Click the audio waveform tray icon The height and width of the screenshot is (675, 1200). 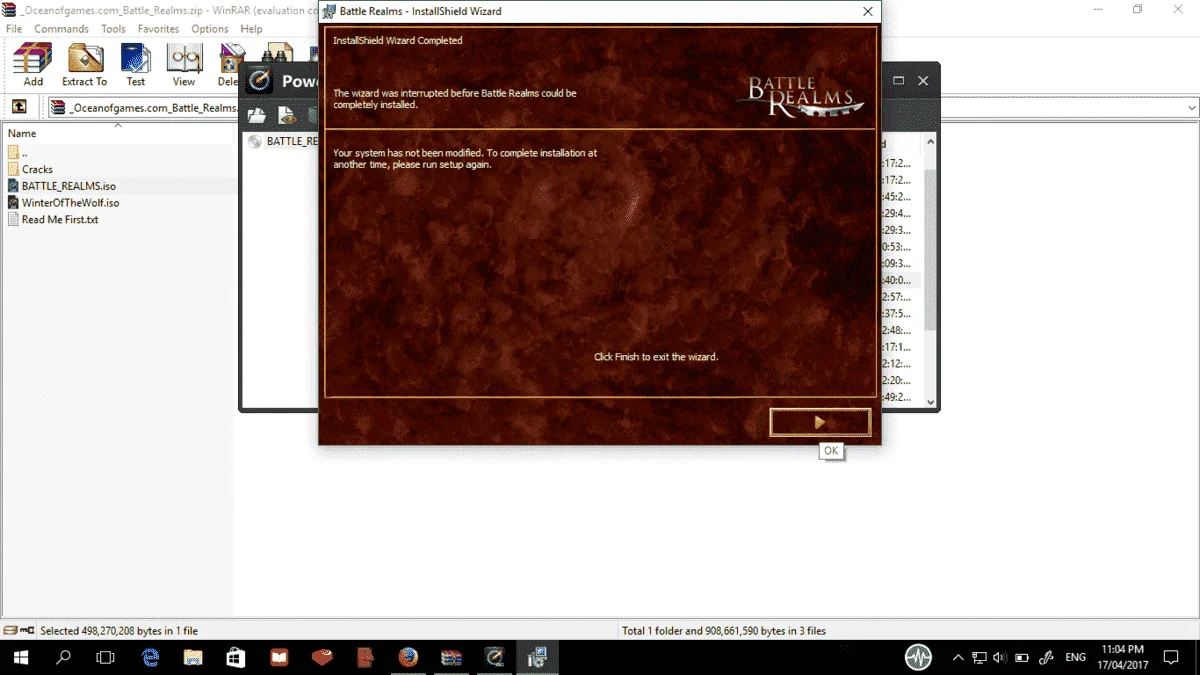tap(918, 657)
